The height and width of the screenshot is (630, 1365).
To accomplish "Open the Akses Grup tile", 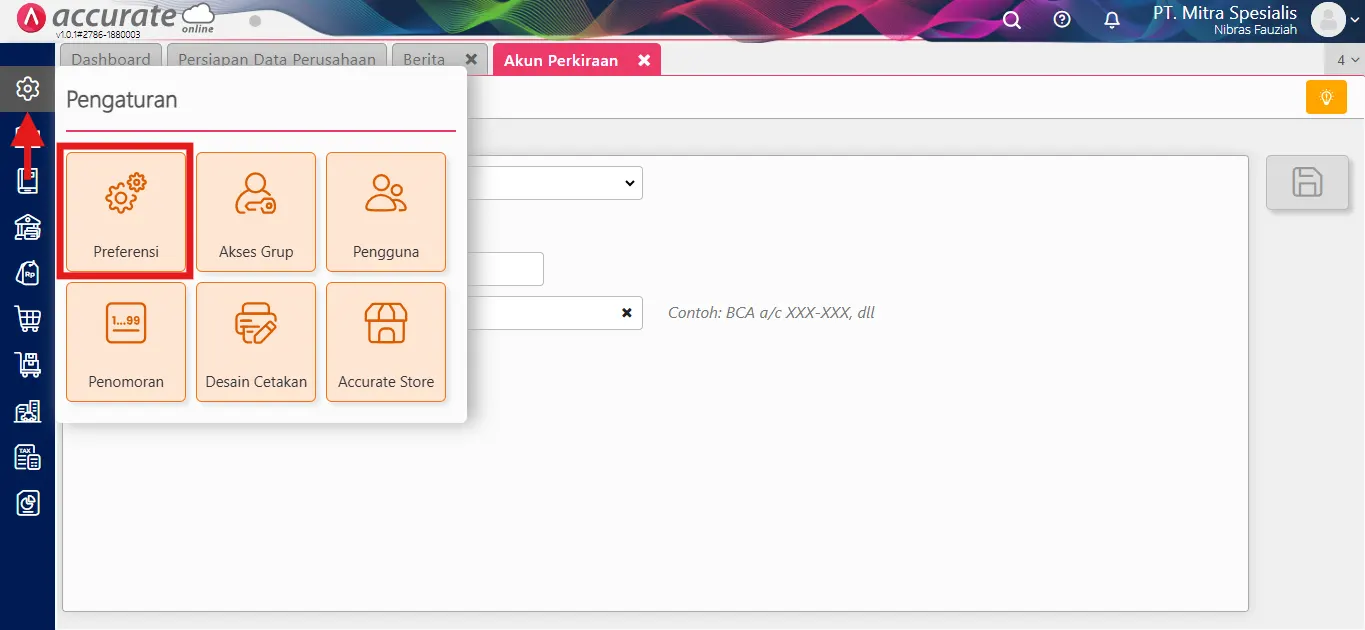I will 256,212.
